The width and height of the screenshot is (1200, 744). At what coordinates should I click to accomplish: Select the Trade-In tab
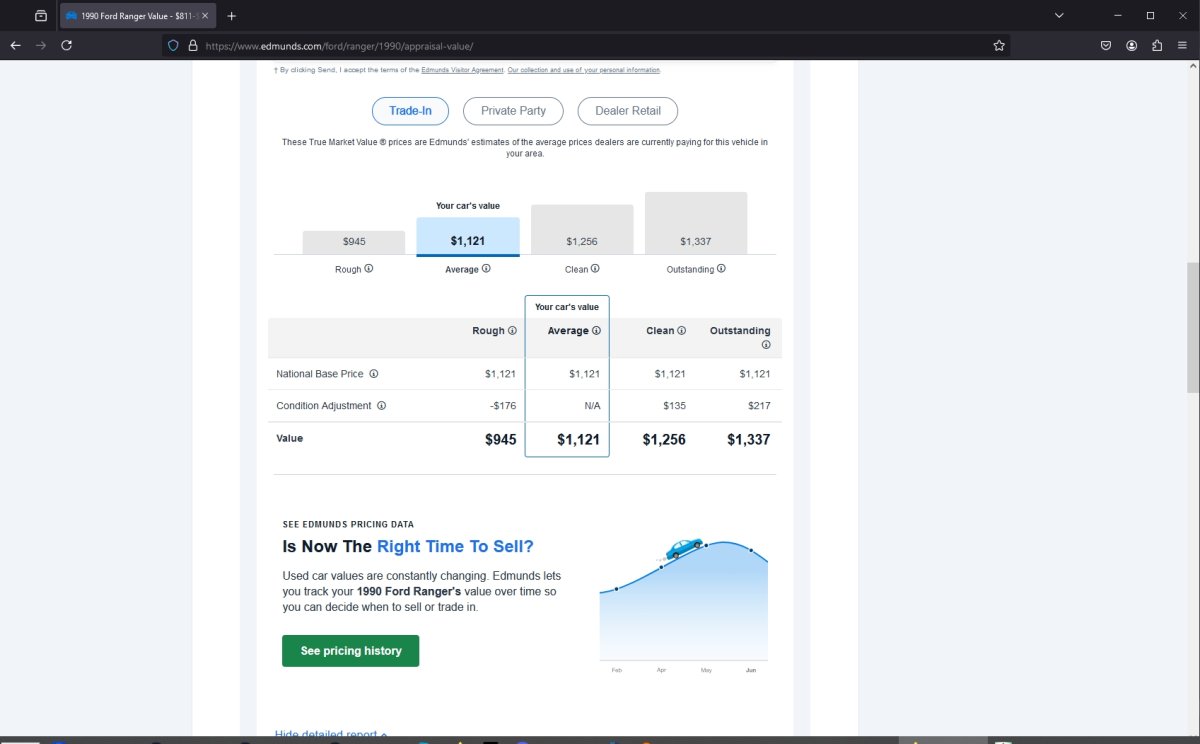click(x=410, y=111)
